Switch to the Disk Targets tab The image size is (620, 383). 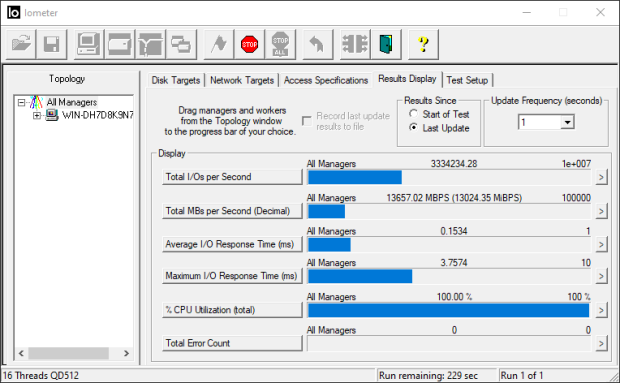point(176,80)
